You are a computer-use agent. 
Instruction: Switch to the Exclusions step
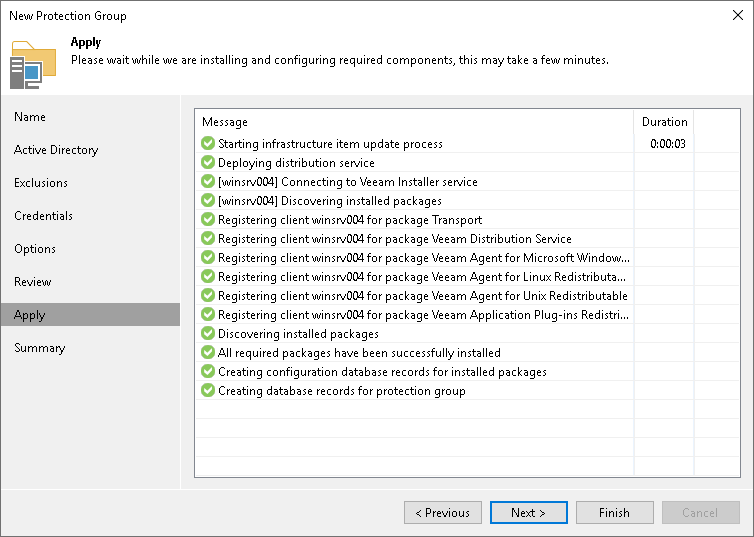point(41,183)
